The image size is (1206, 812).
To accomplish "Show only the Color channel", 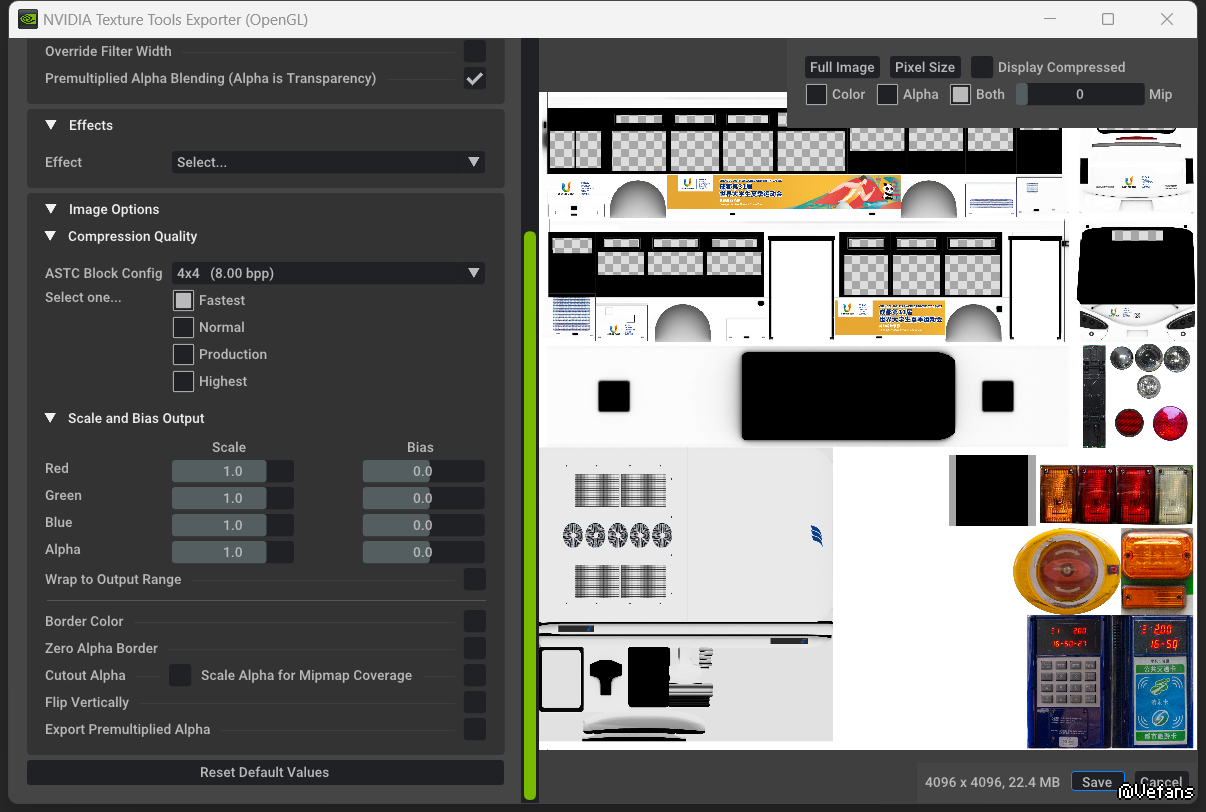I will pos(817,94).
